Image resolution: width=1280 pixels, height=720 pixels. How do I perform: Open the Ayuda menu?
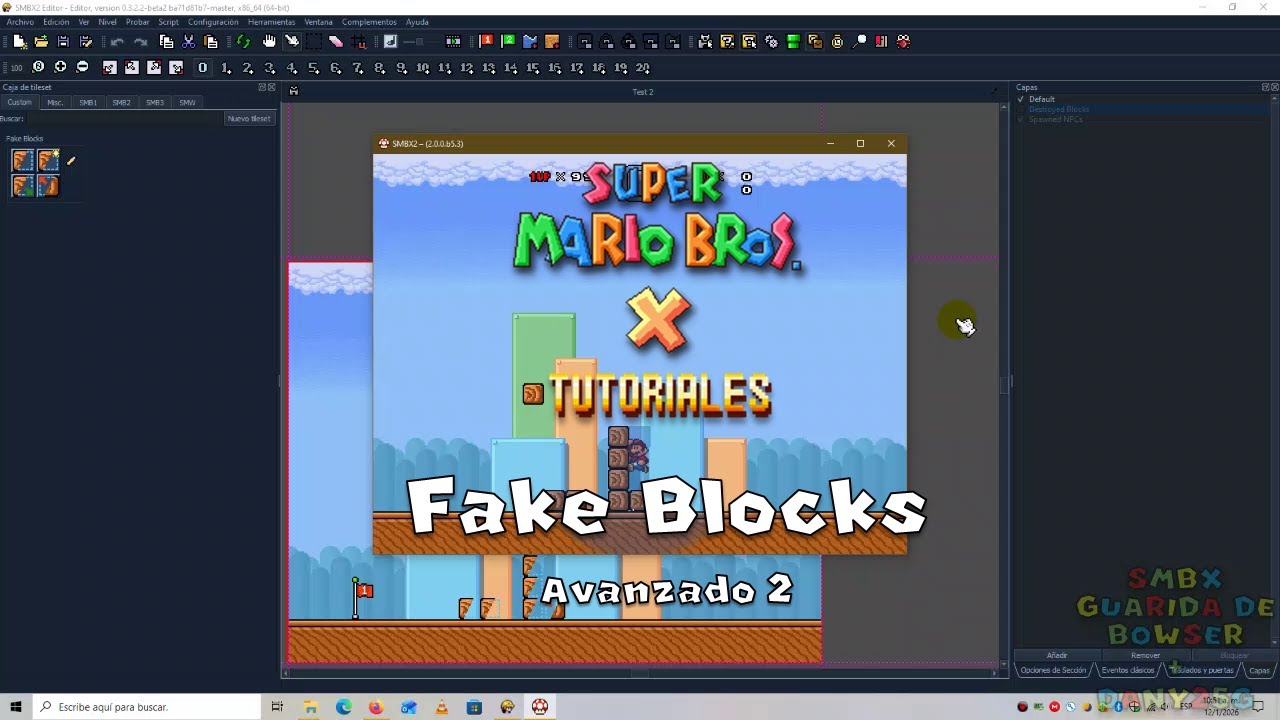[417, 22]
